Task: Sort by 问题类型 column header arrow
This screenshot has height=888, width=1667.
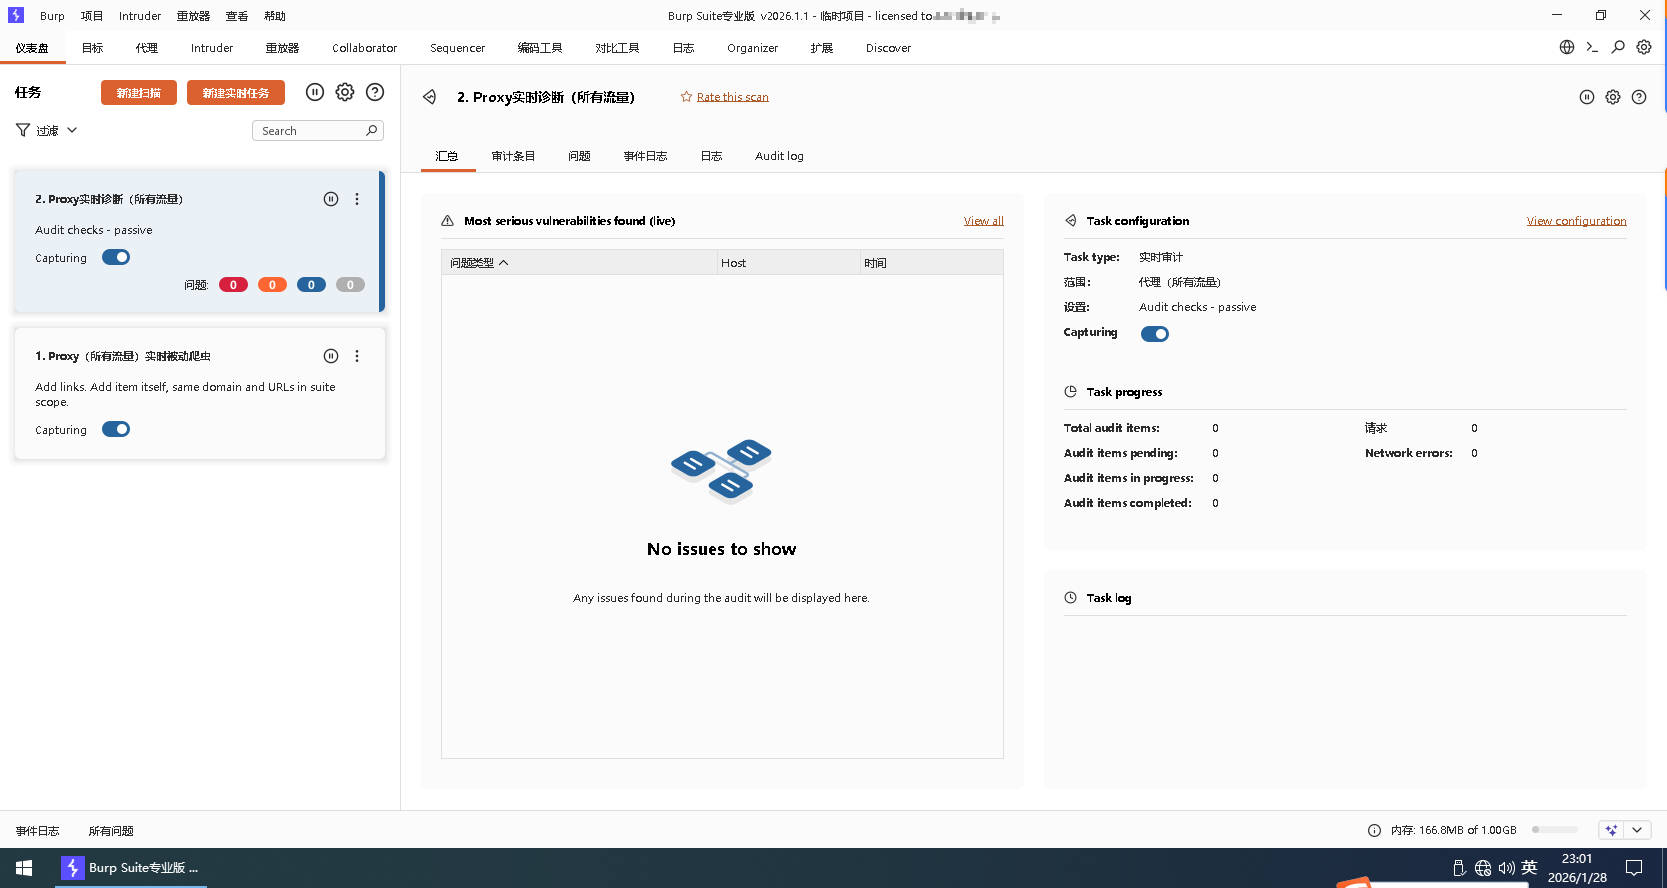Action: click(x=504, y=263)
